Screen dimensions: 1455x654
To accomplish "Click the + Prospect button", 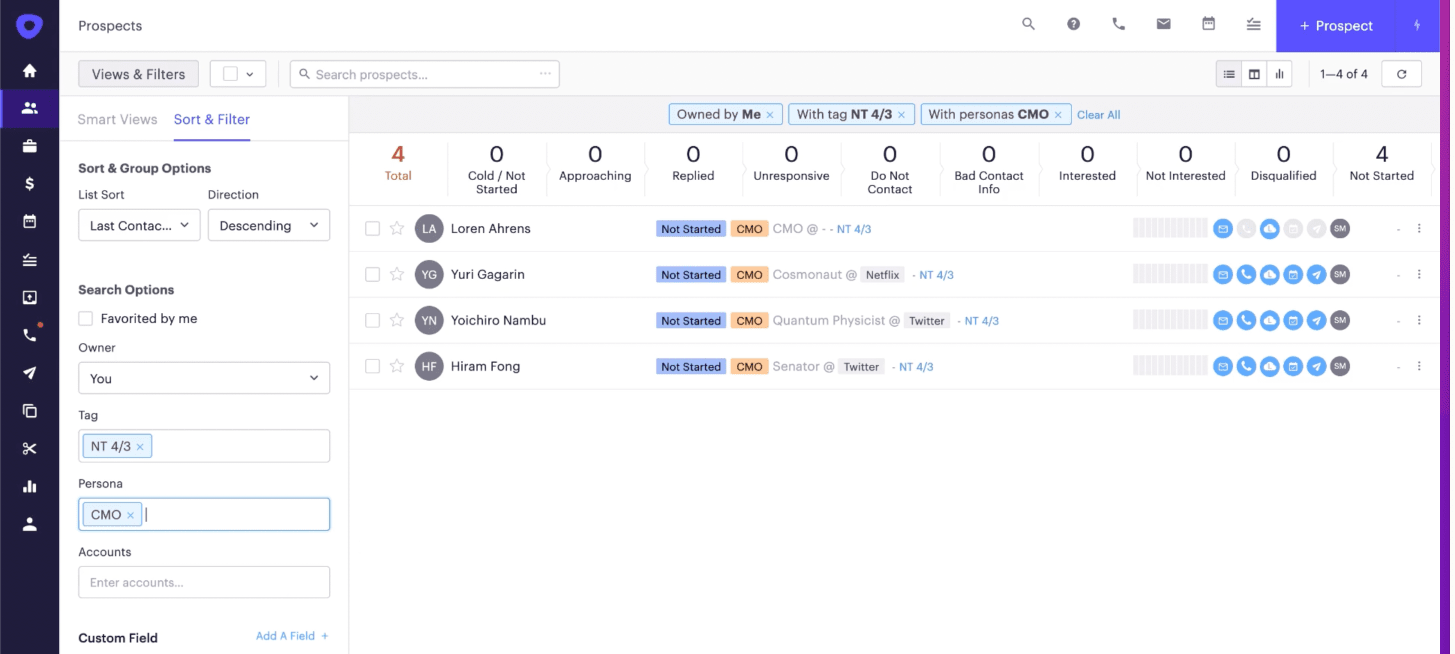I will click(x=1336, y=25).
